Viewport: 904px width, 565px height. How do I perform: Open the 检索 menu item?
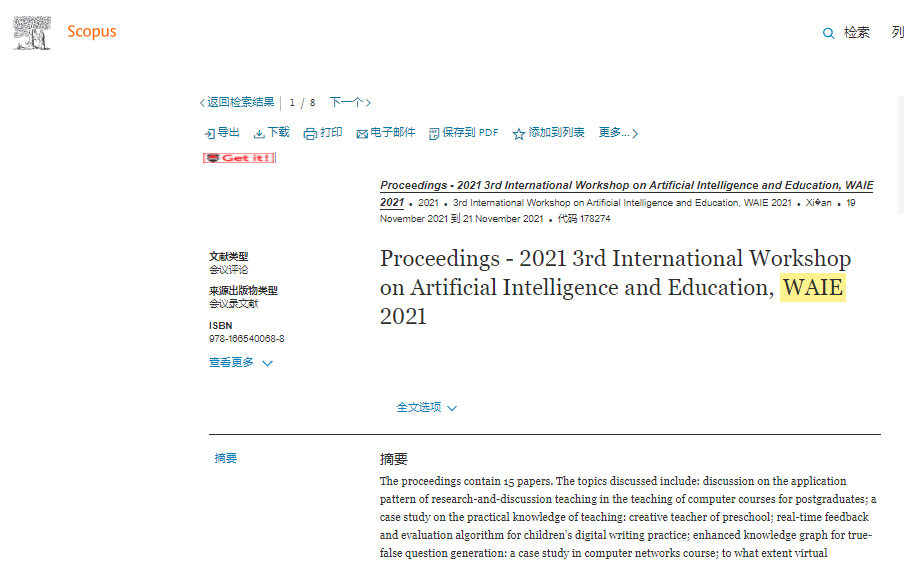click(x=856, y=33)
